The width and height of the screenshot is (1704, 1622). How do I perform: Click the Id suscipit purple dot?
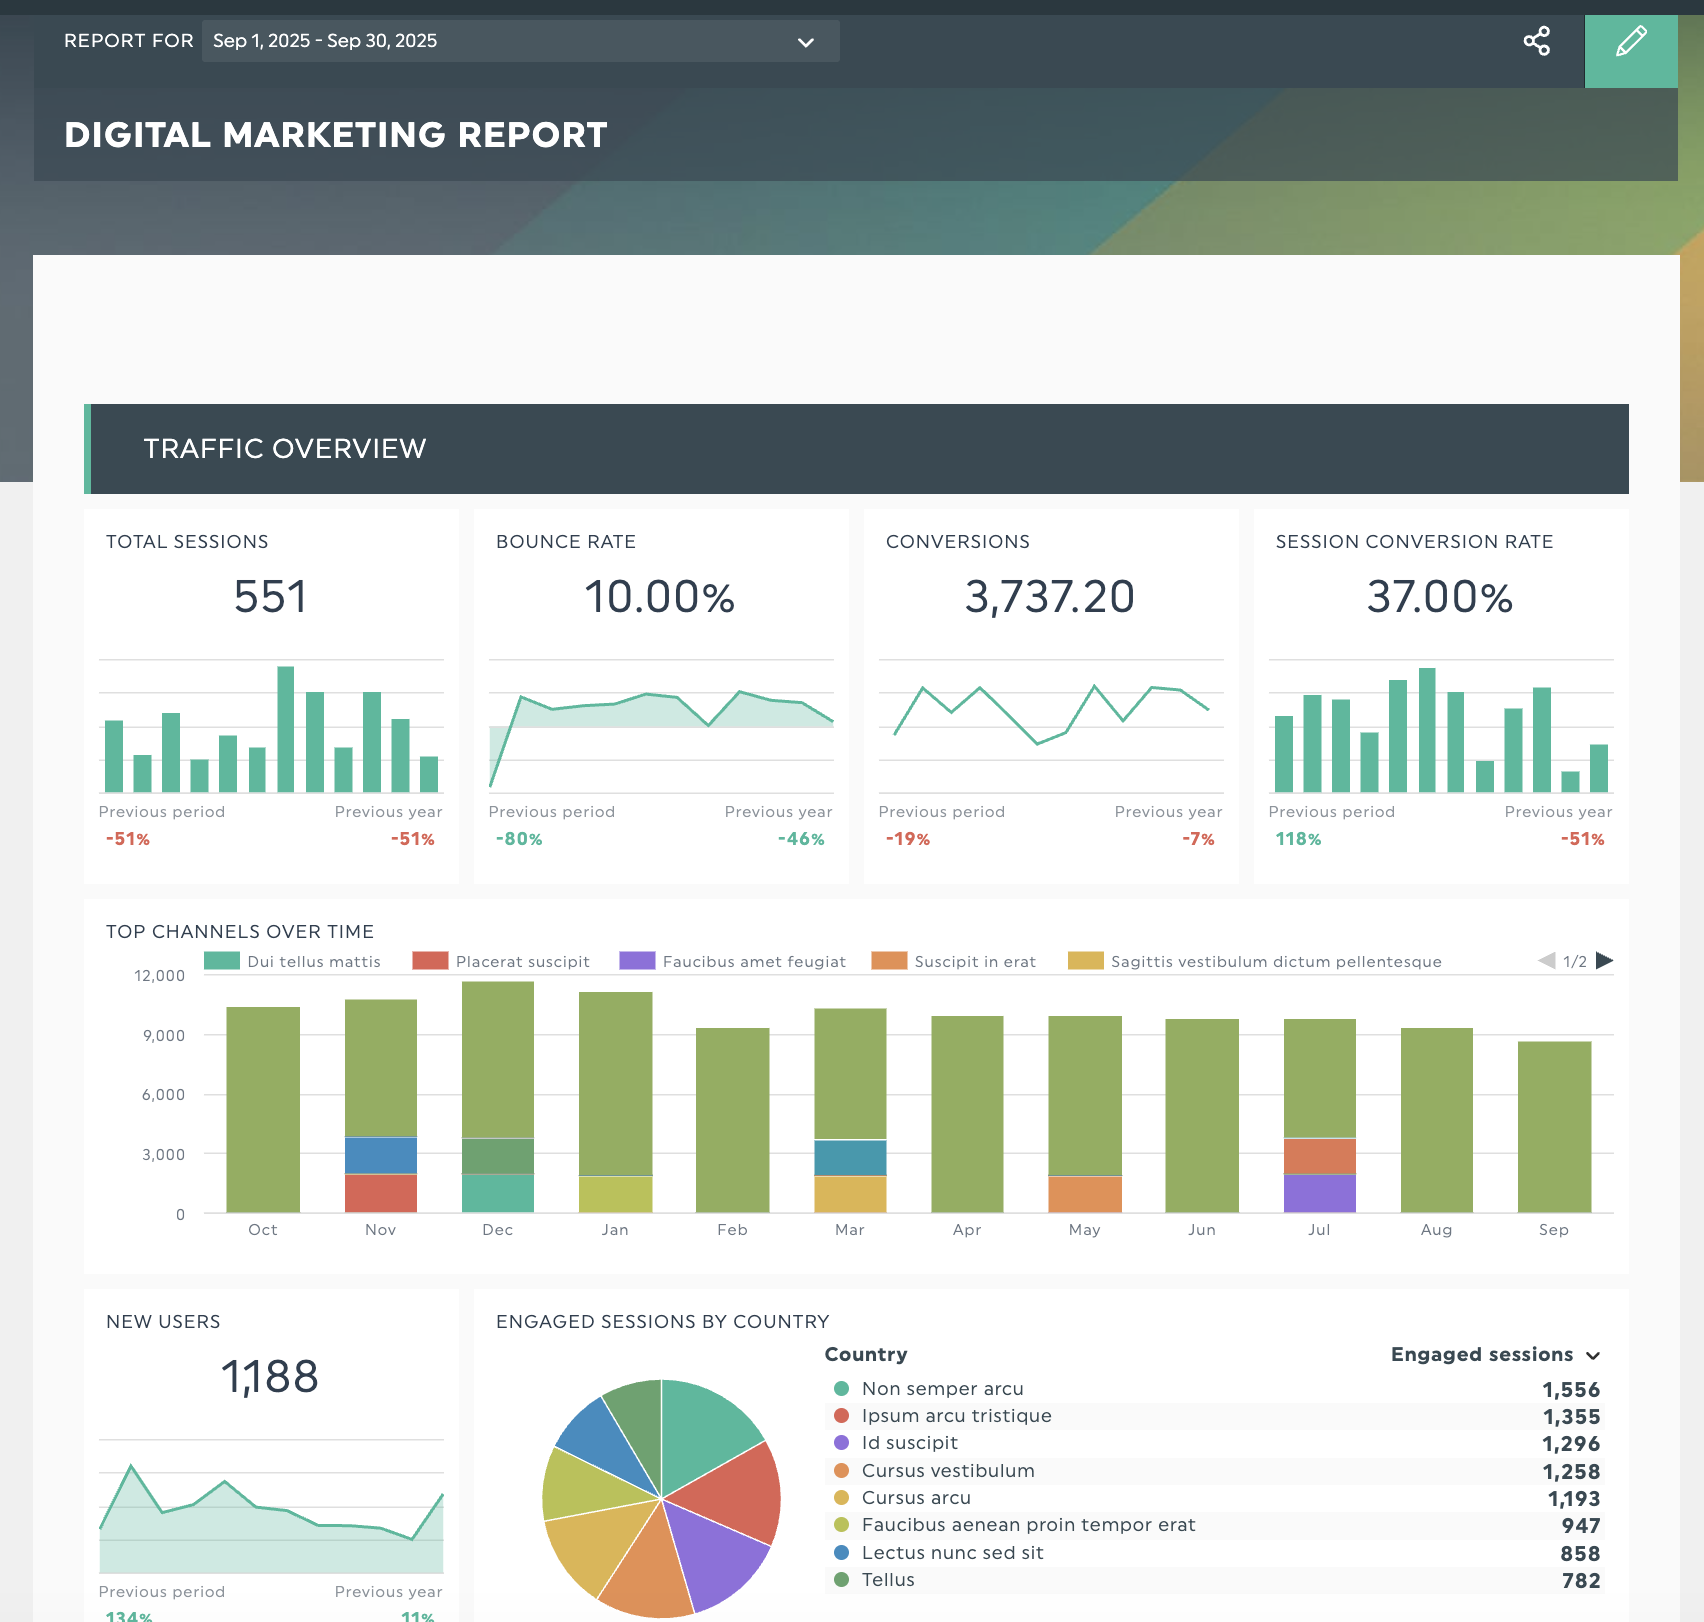pyautogui.click(x=842, y=1443)
